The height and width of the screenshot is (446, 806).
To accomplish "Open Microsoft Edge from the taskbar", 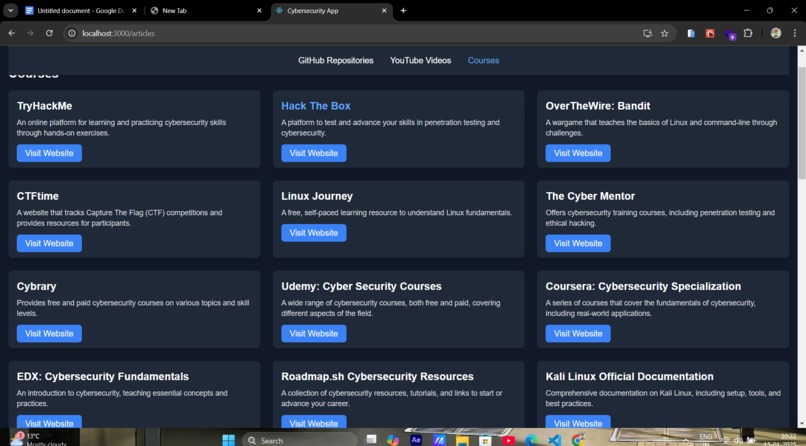I will pos(532,440).
